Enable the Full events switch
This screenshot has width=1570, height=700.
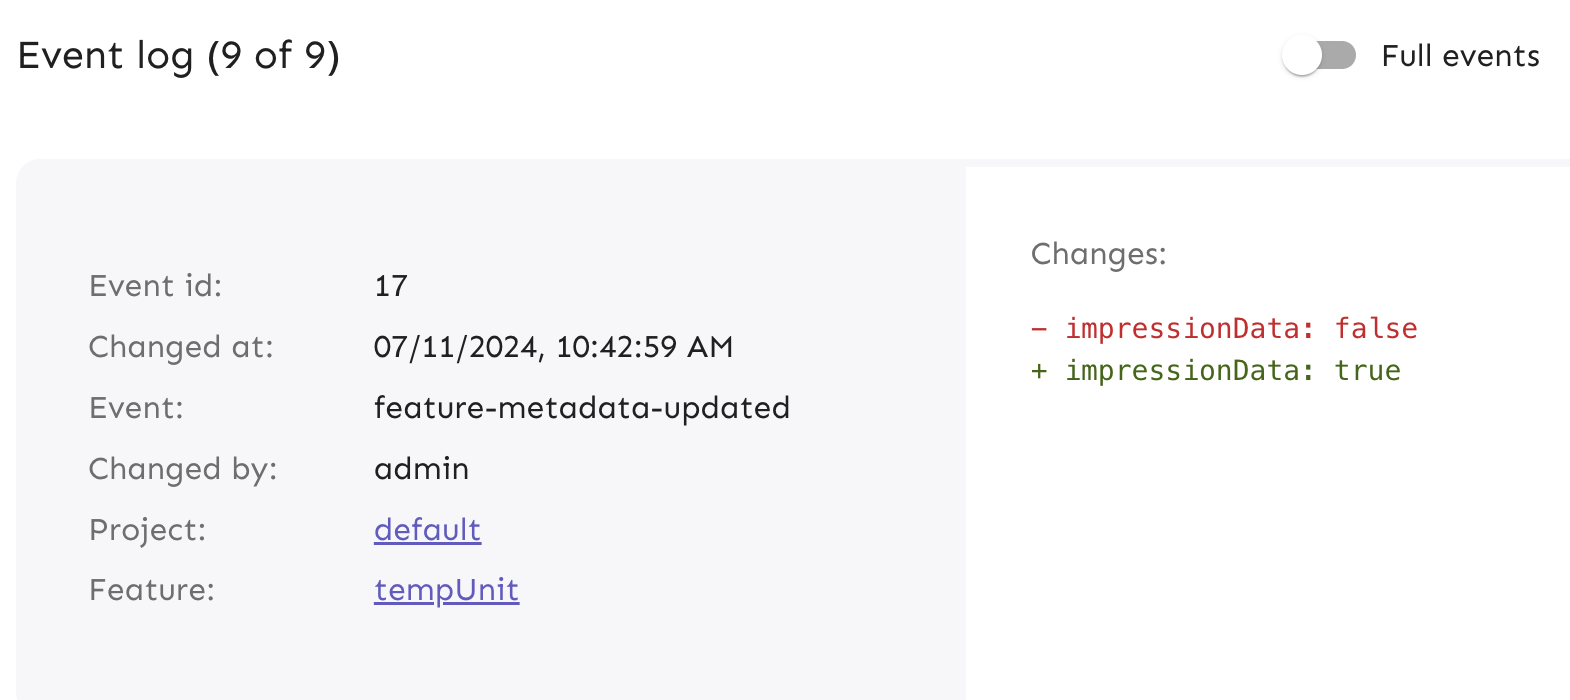[1319, 56]
